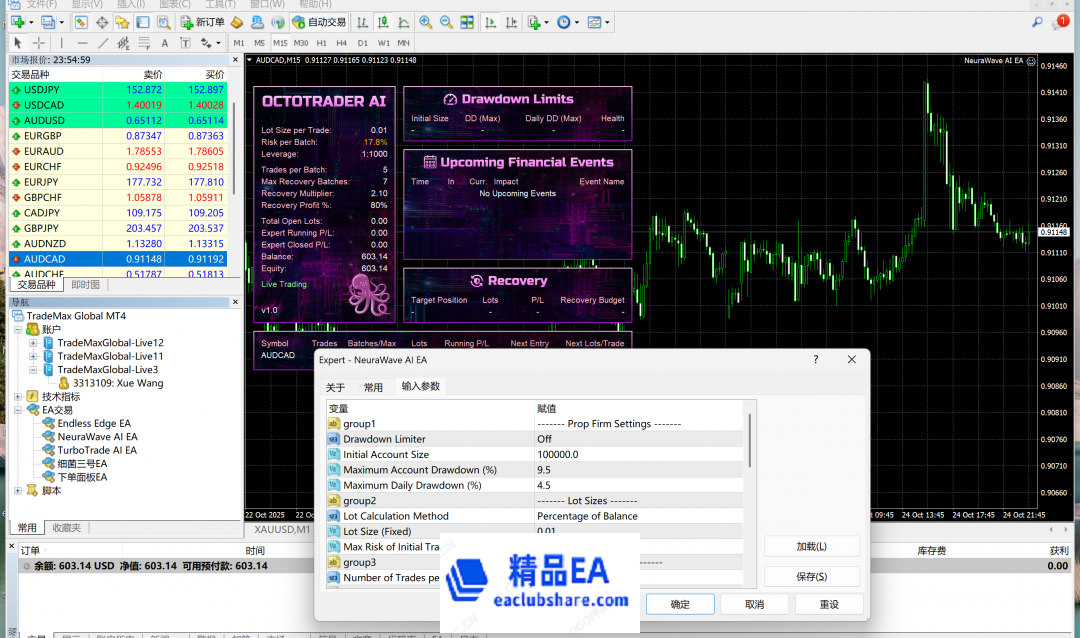
Task: Click the zoom out magnifier icon
Action: point(445,22)
